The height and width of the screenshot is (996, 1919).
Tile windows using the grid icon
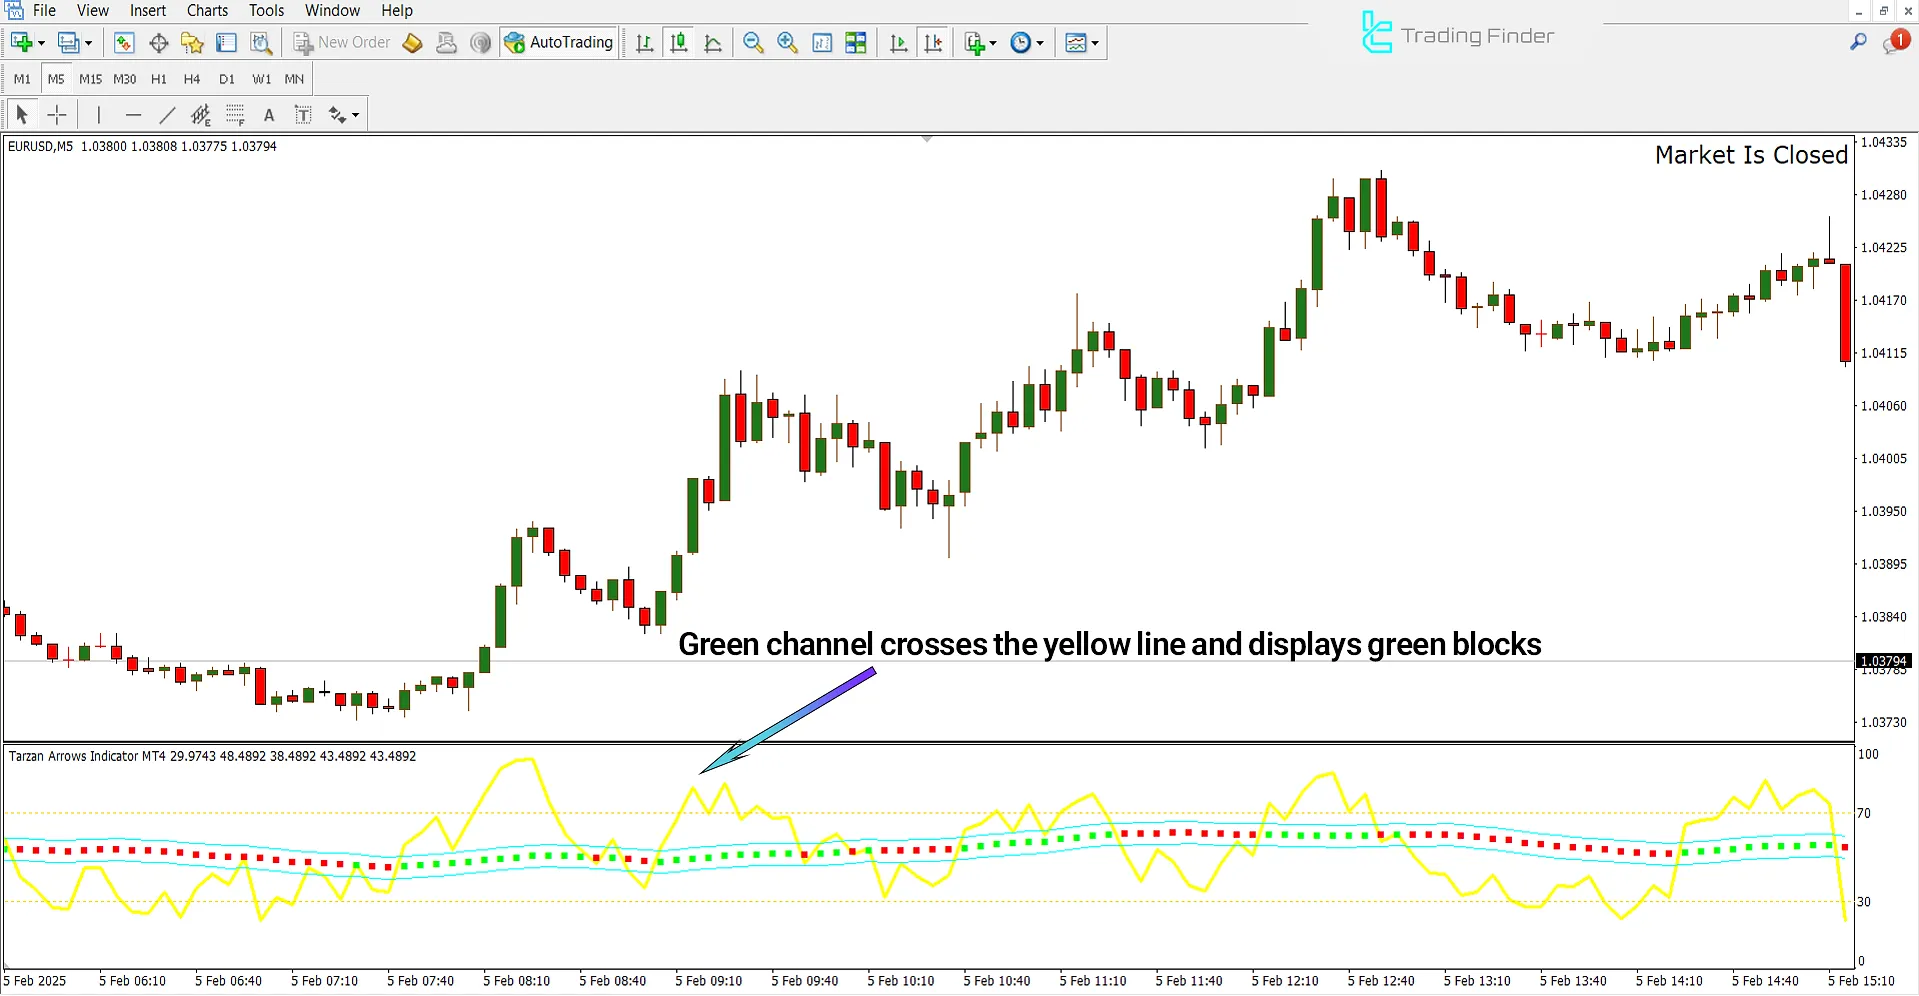[856, 43]
